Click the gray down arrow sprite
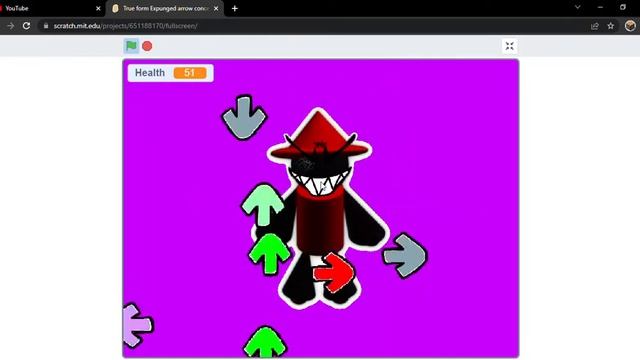Viewport: 640px width, 360px height. pyautogui.click(x=244, y=117)
